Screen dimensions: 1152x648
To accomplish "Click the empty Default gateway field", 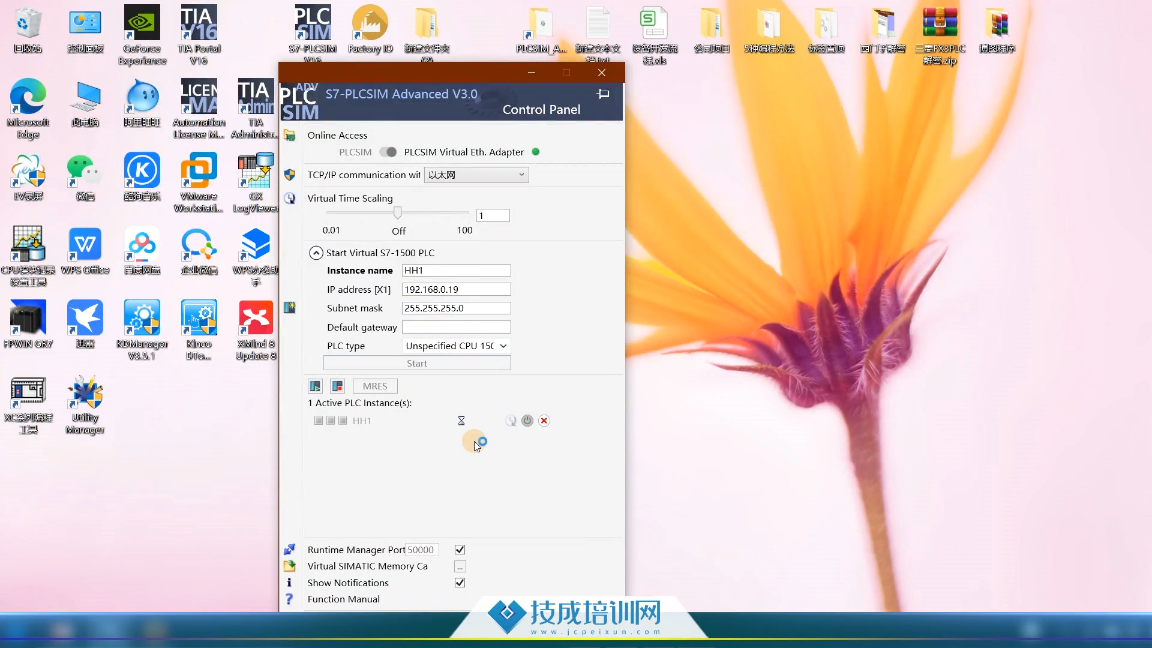I will point(456,327).
